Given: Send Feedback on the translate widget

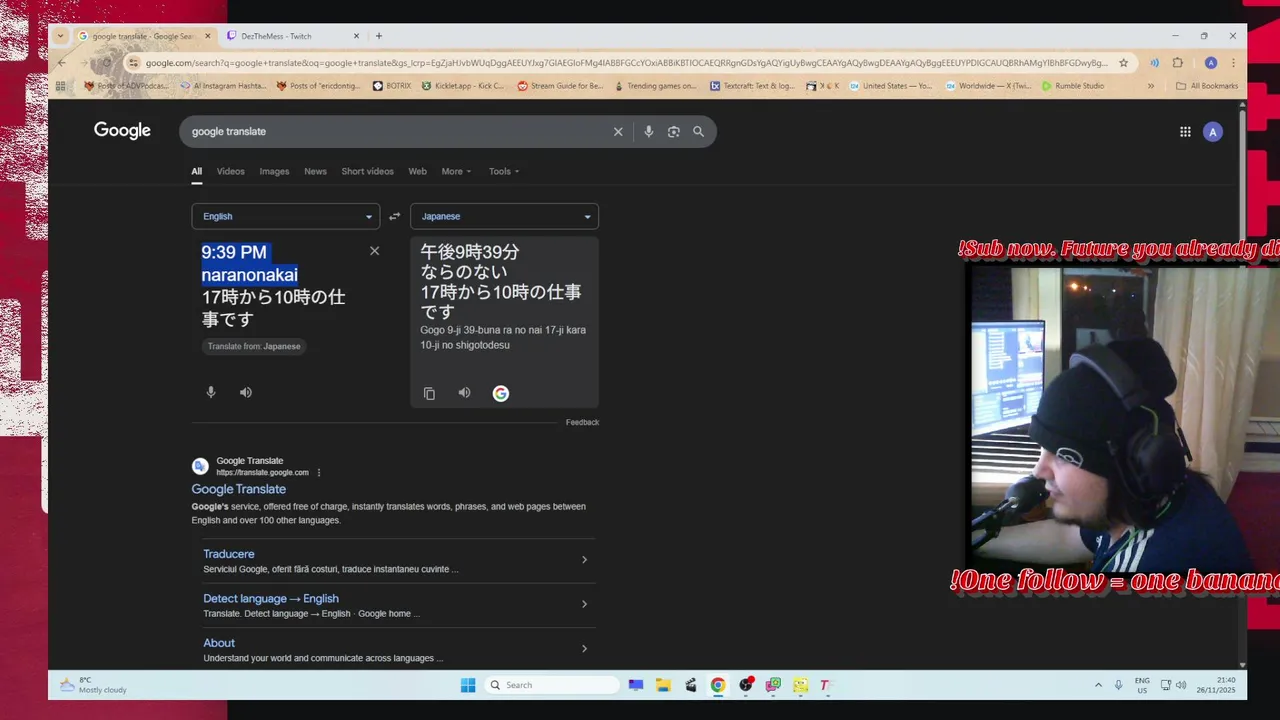Looking at the screenshot, I should 582,423.
